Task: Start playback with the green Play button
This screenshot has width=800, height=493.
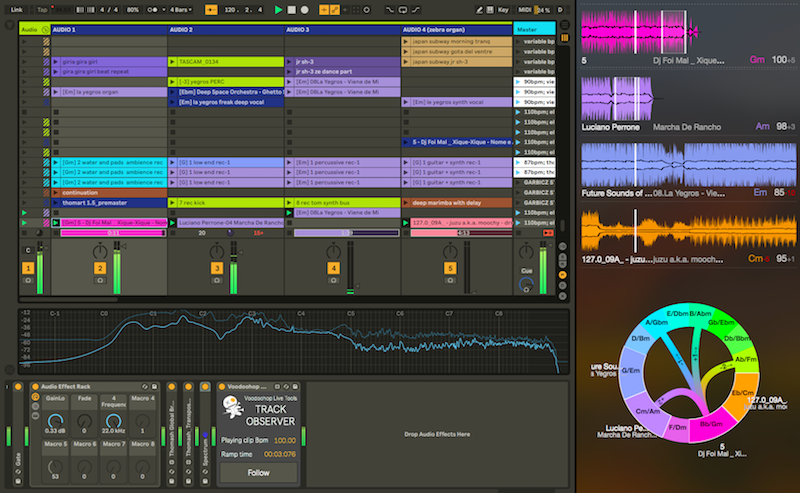Action: [278, 10]
